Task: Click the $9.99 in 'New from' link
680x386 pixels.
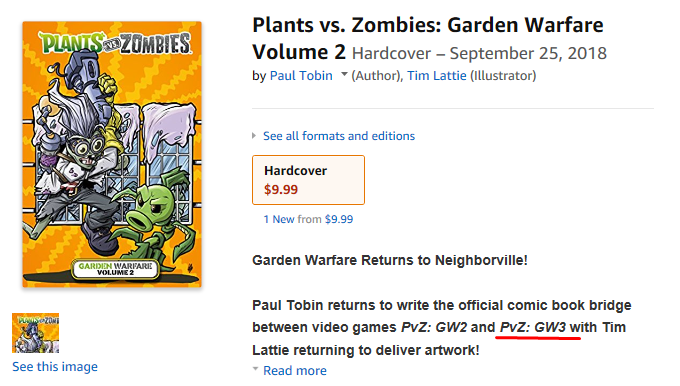Action: pos(339,219)
